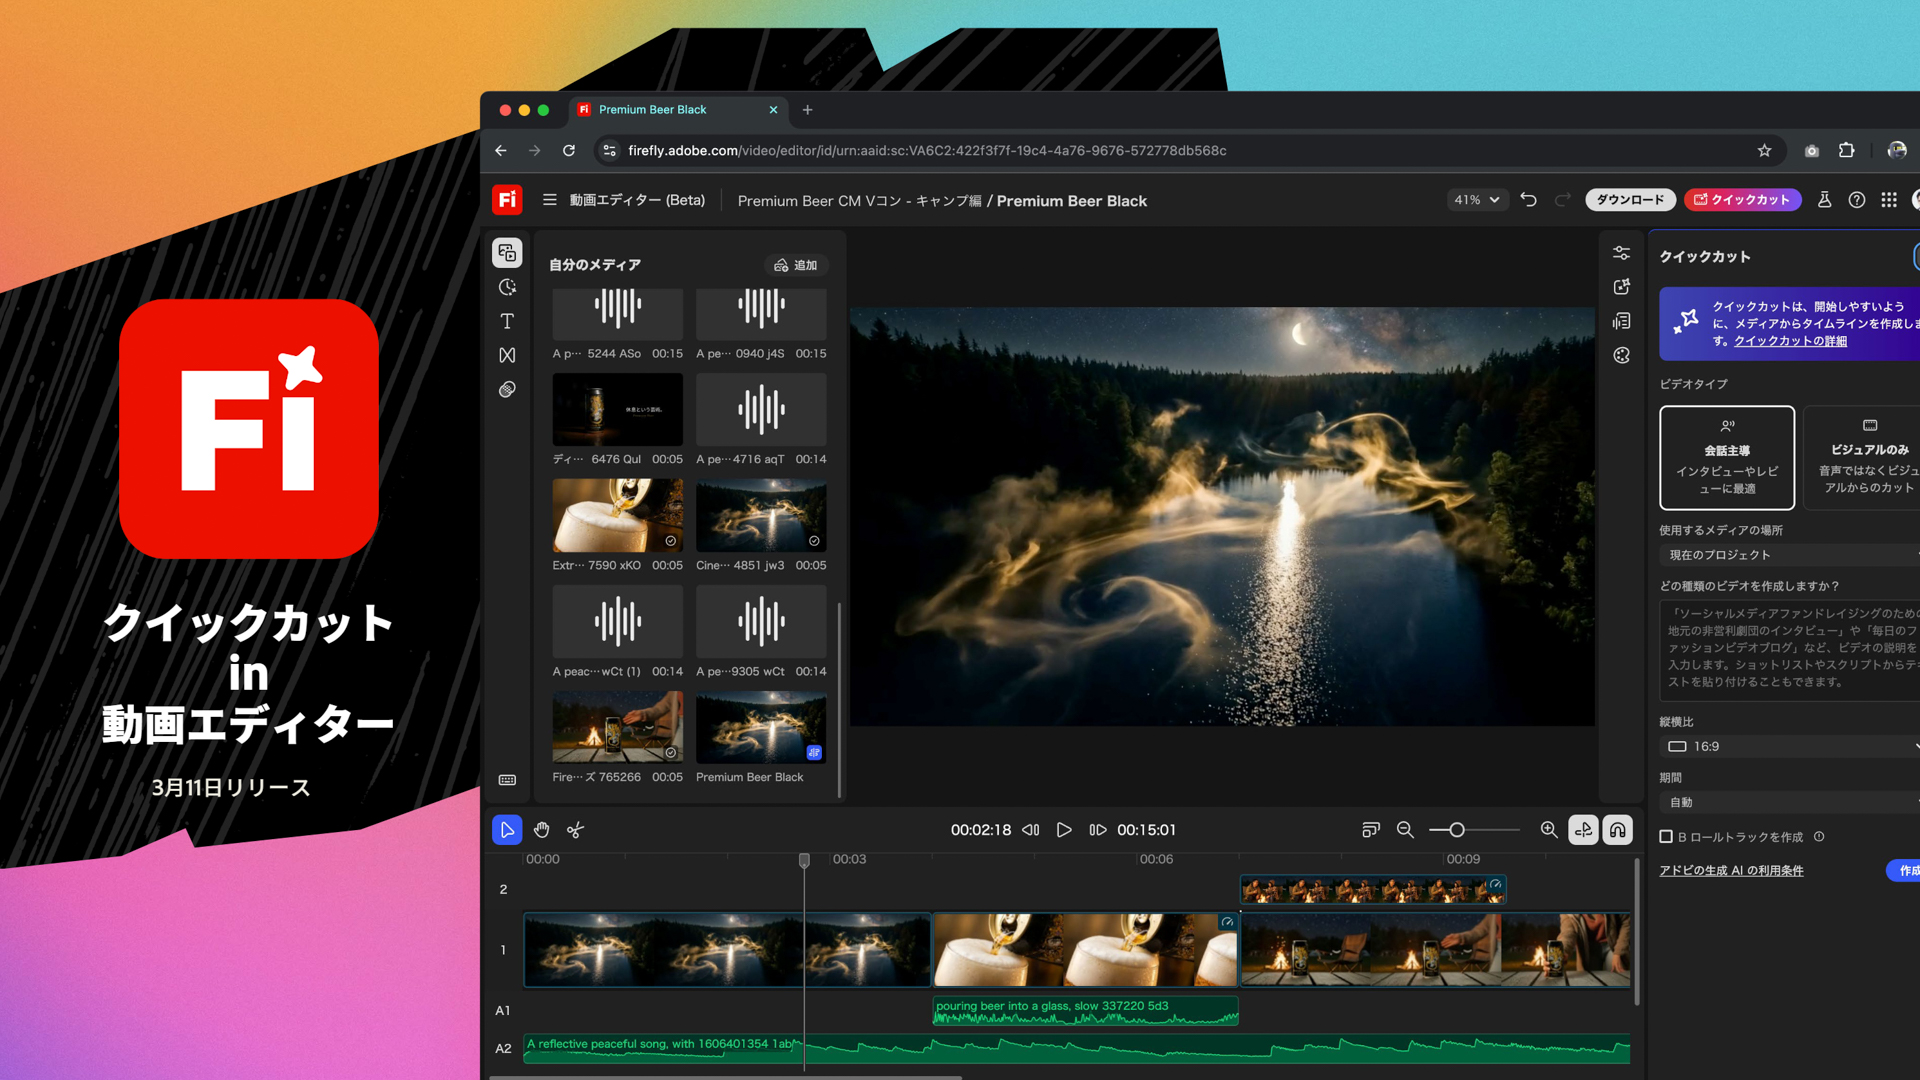Image resolution: width=1920 pixels, height=1080 pixels.
Task: Open keyboard shortcuts icon at sidebar bottom
Action: [x=507, y=780]
